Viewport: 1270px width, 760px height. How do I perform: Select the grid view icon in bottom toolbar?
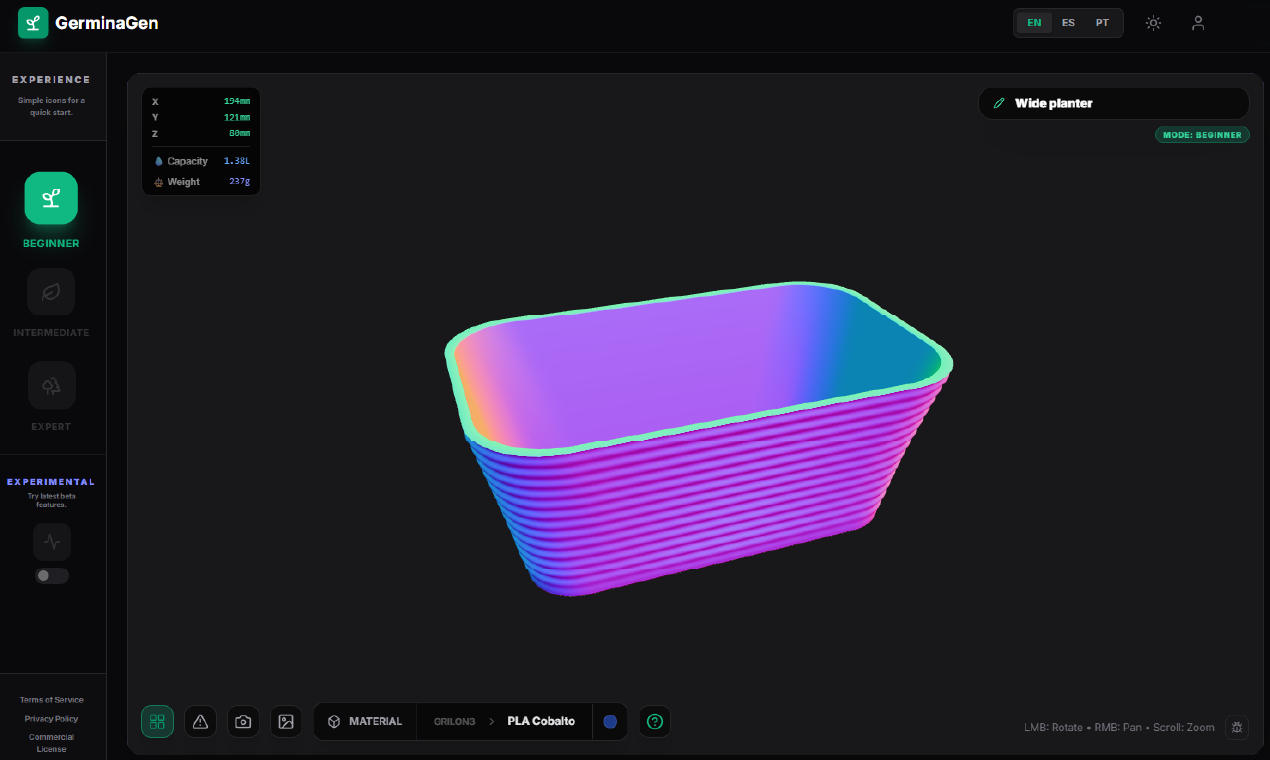pos(157,721)
